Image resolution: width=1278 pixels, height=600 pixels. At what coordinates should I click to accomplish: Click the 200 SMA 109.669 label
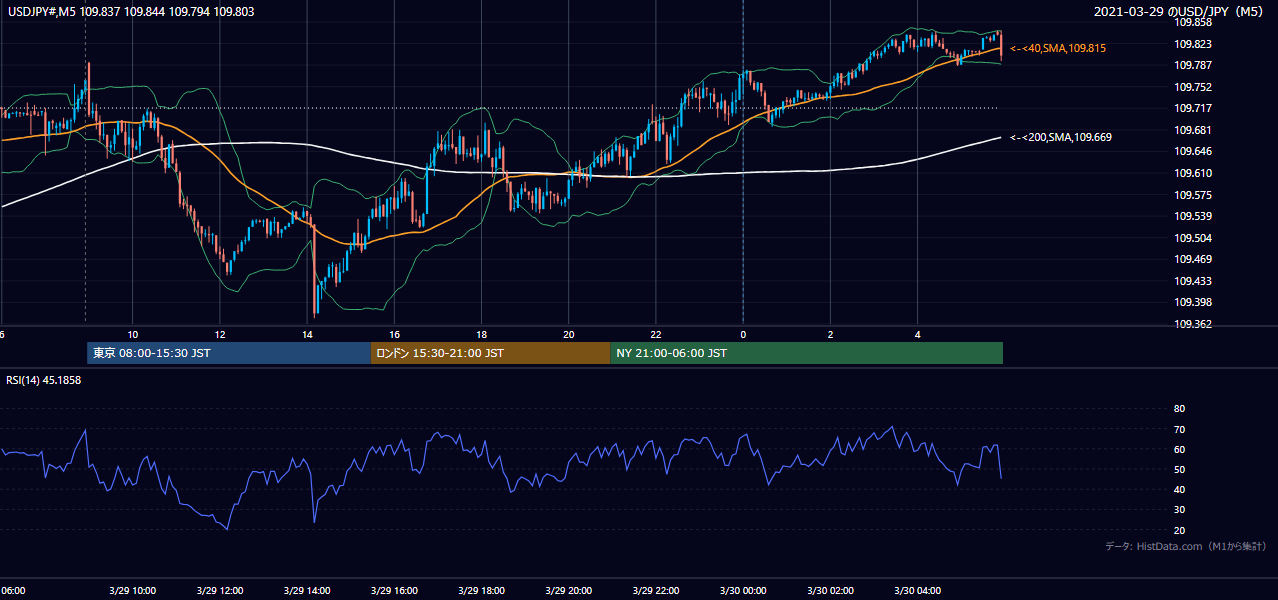1060,137
